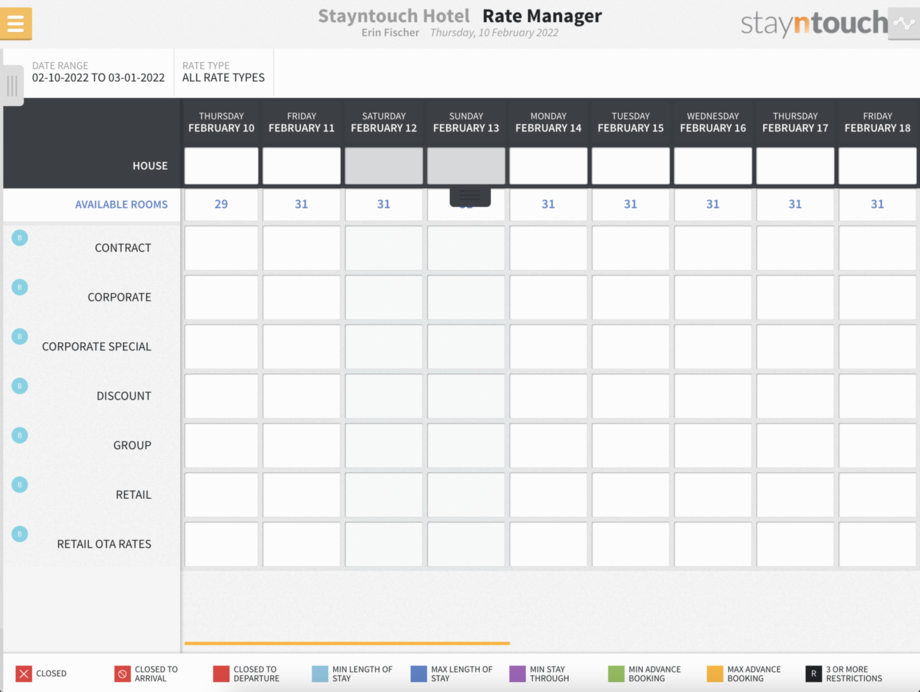The width and height of the screenshot is (920, 692).
Task: Select the House cell for Saturday February 12
Action: point(384,166)
